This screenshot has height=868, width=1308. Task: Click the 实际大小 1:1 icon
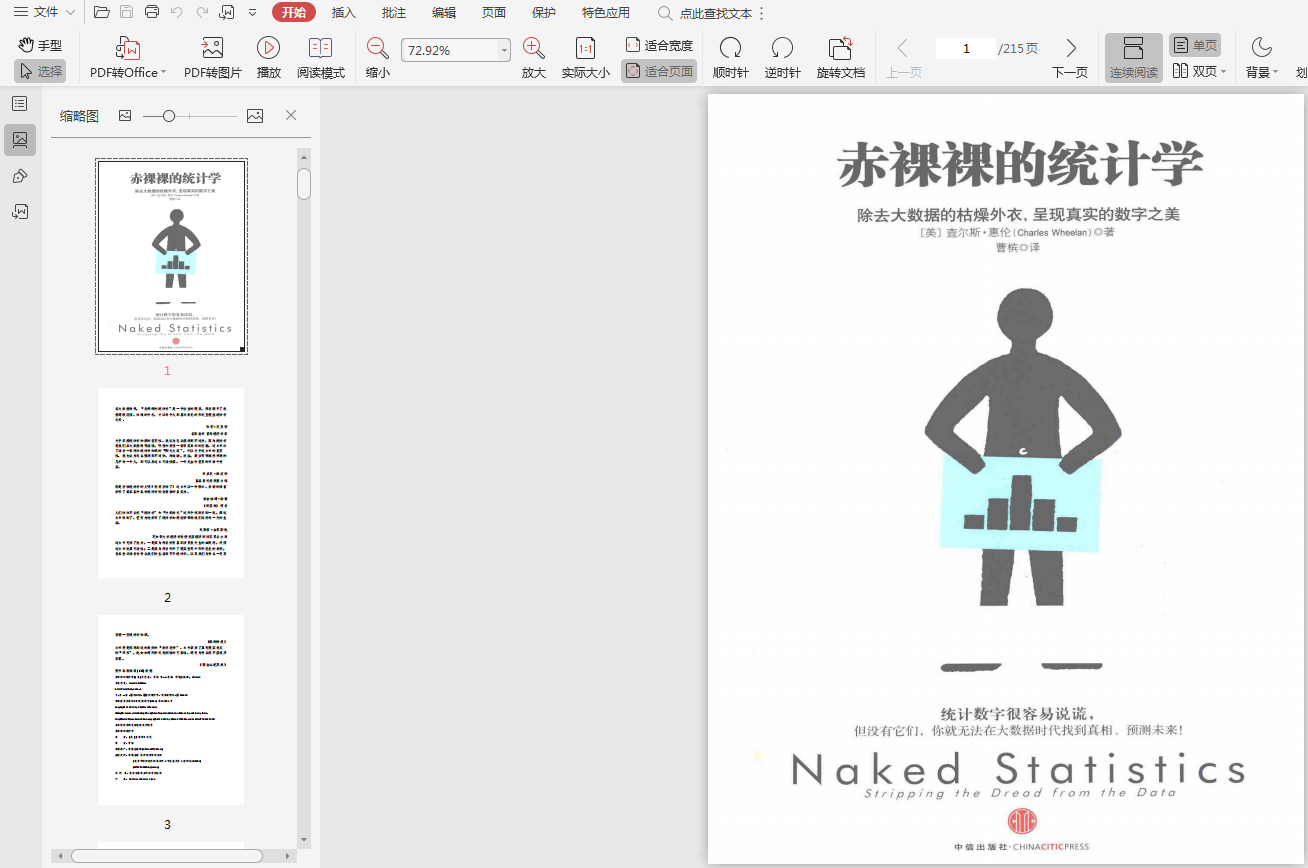(x=585, y=49)
